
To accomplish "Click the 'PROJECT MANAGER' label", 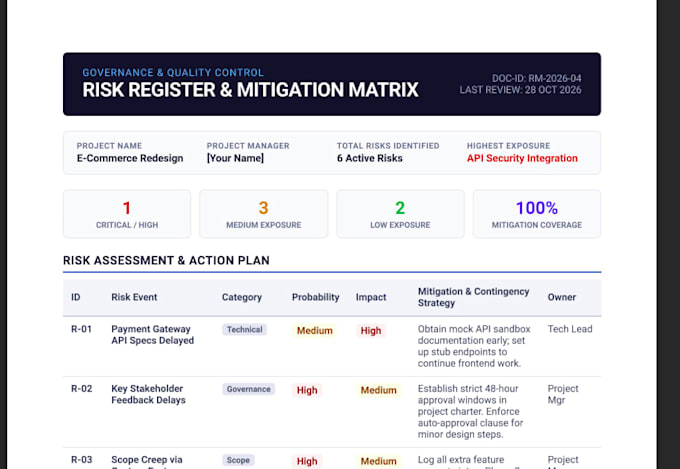I will click(248, 146).
